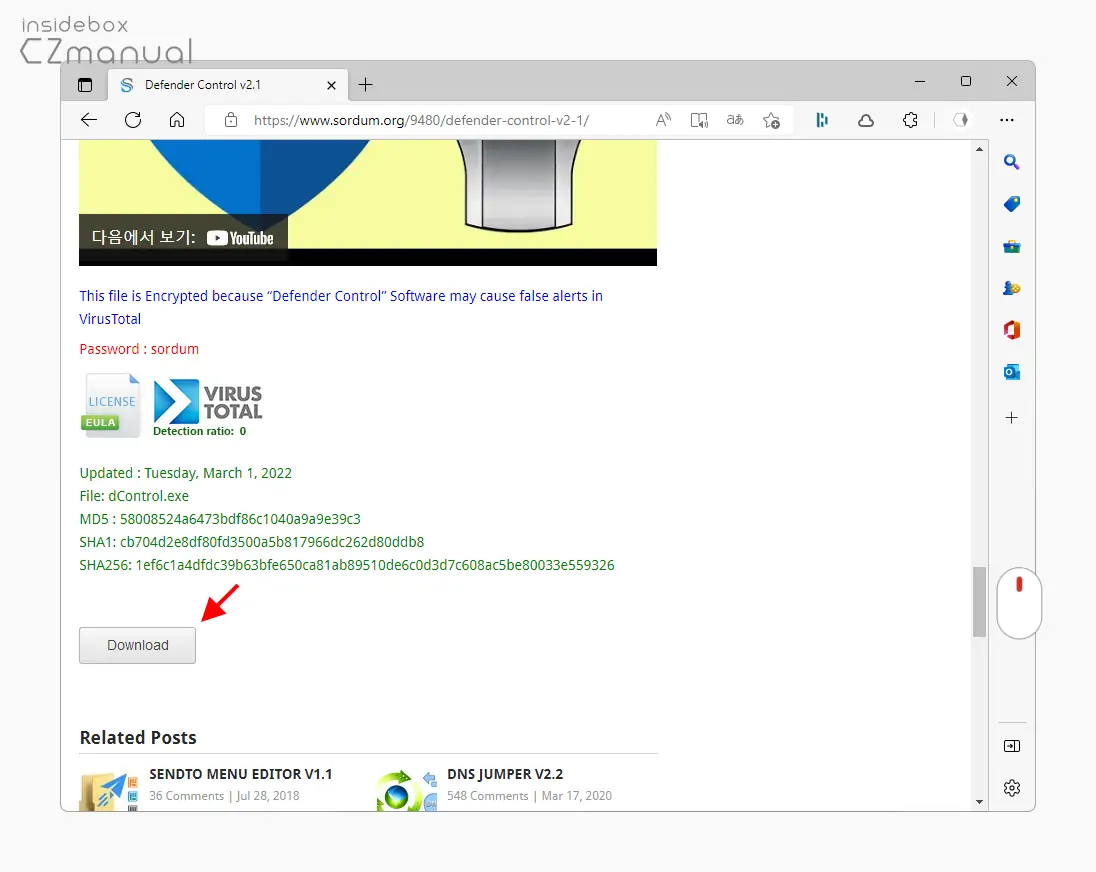Screen dimensions: 1096x872
Task: Open SendTo Menu Editor v1.1 post
Action: (x=240, y=774)
